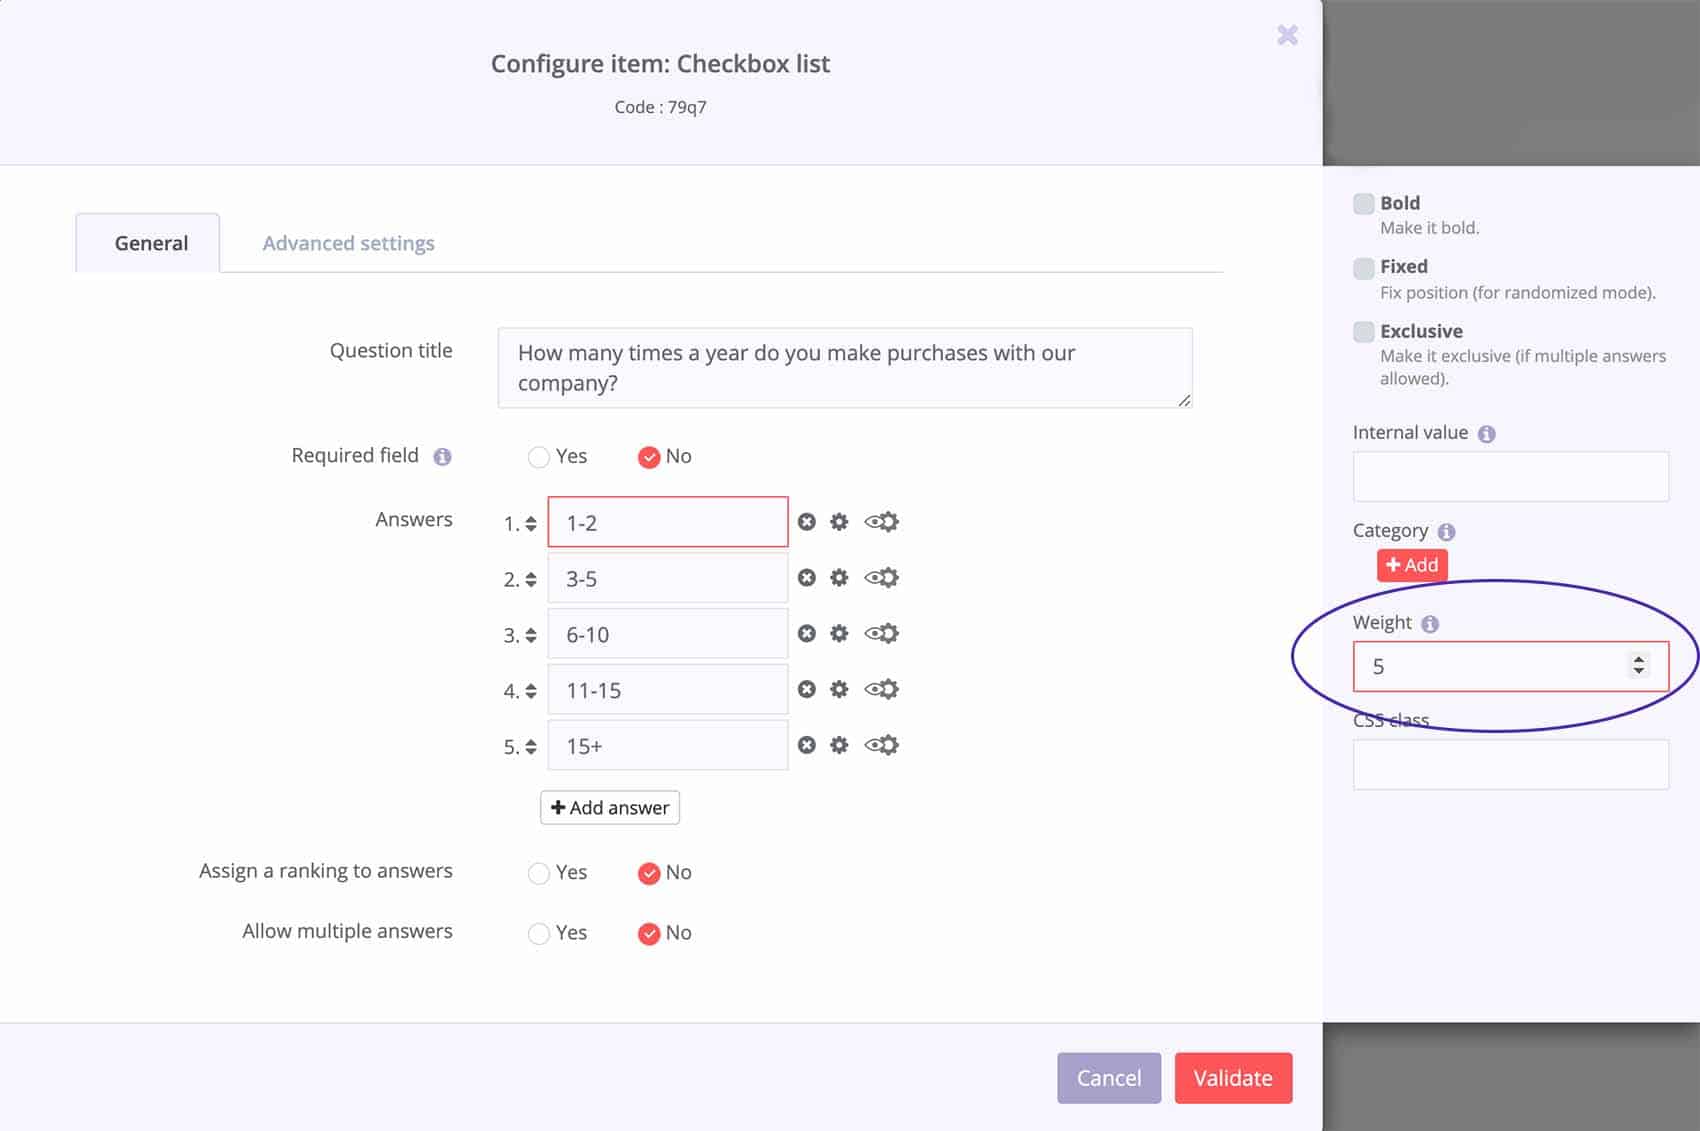The width and height of the screenshot is (1700, 1131).
Task: Open gear settings for answer 15+
Action: point(839,746)
